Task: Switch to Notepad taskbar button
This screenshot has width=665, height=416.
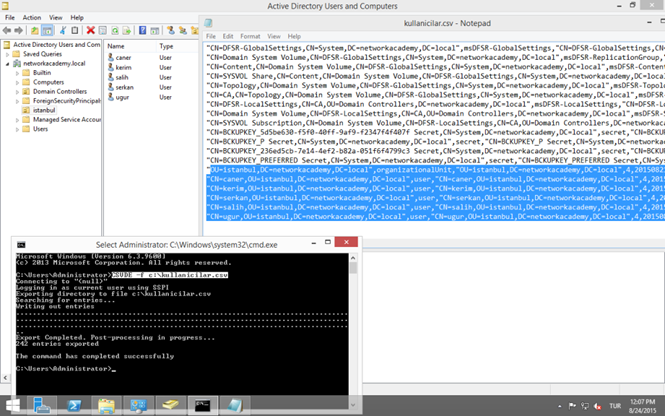Action: 235,406
